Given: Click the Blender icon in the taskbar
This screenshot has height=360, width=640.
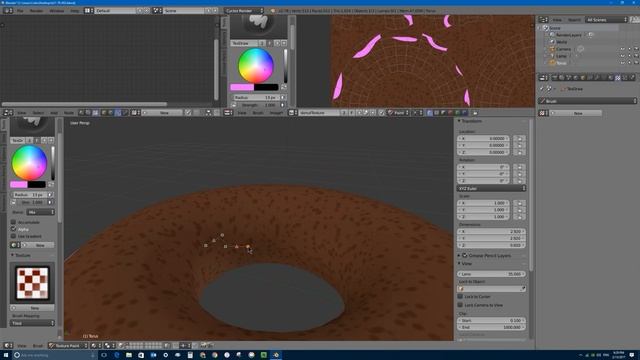Looking at the screenshot, I should [276, 355].
